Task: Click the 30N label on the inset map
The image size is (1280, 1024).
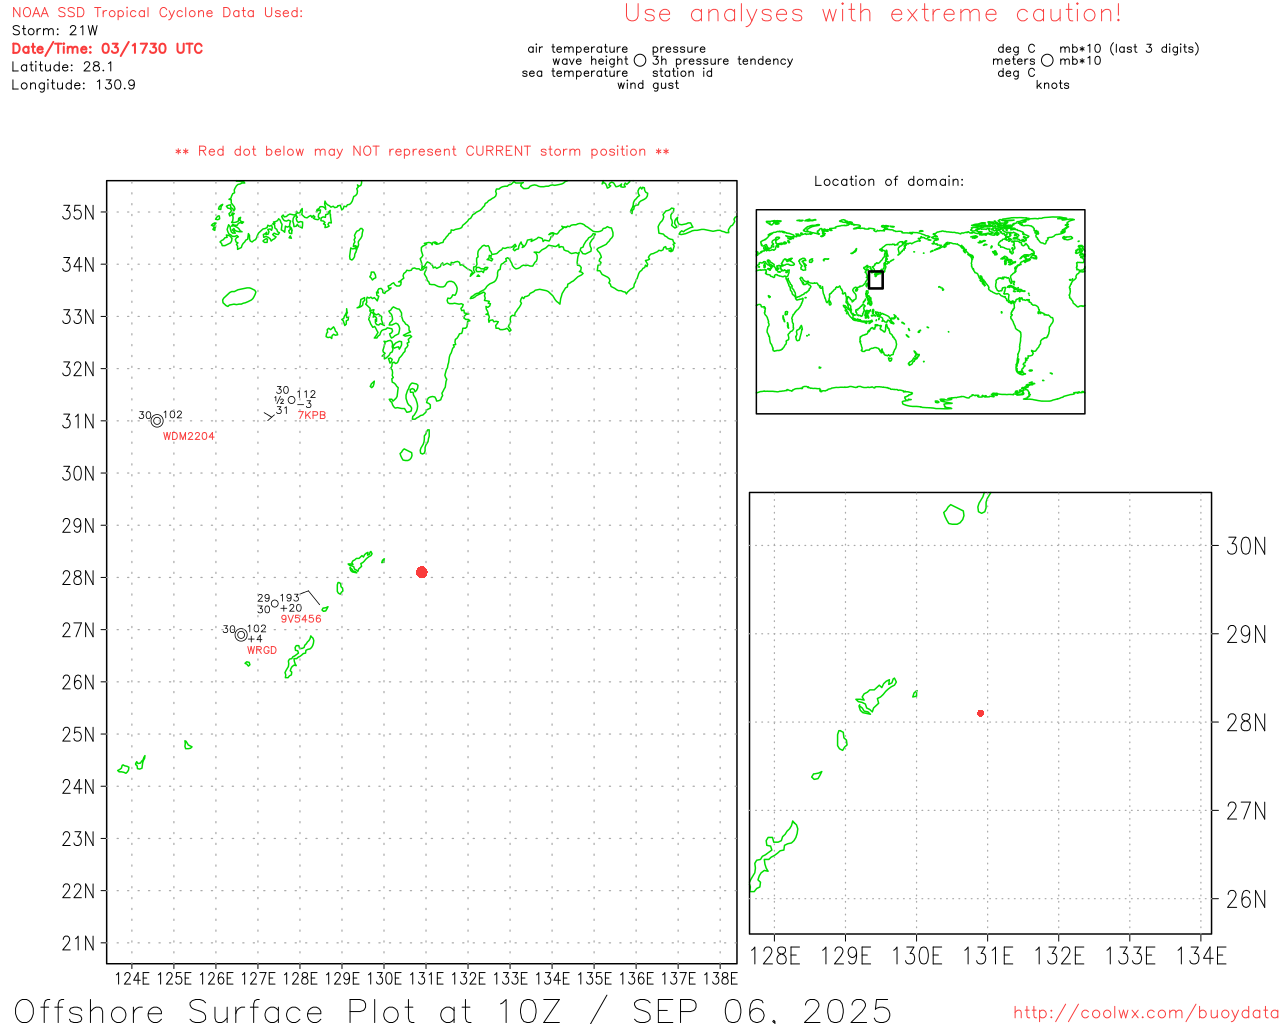Action: [1246, 546]
